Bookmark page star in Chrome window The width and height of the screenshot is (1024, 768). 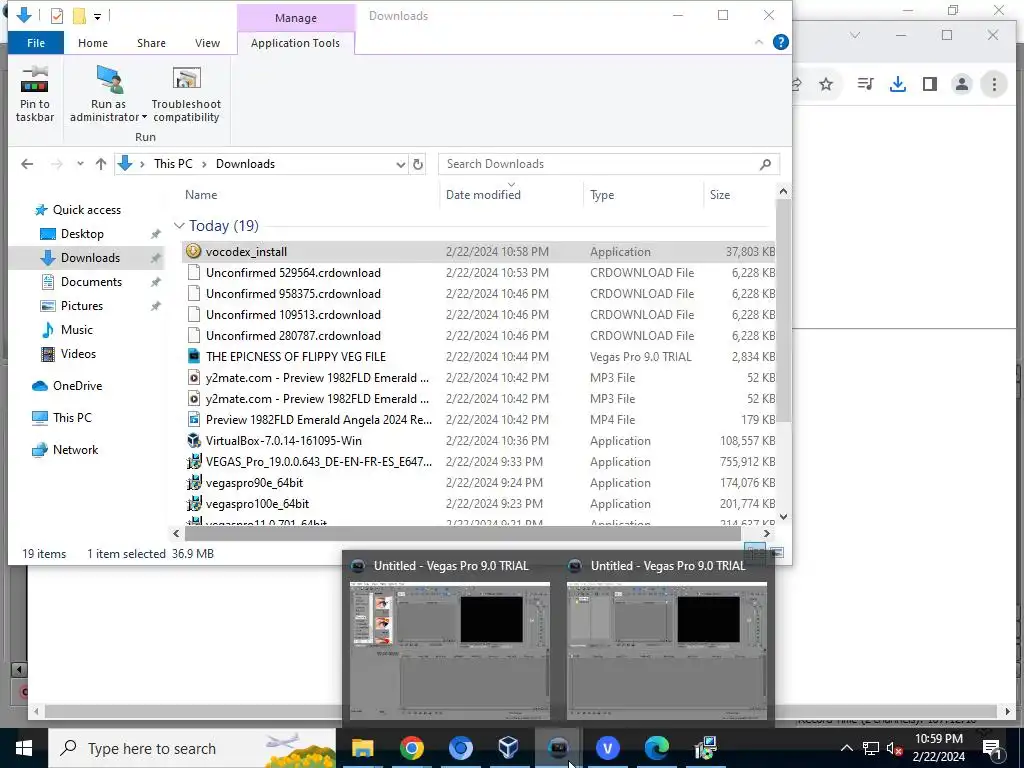(x=826, y=84)
